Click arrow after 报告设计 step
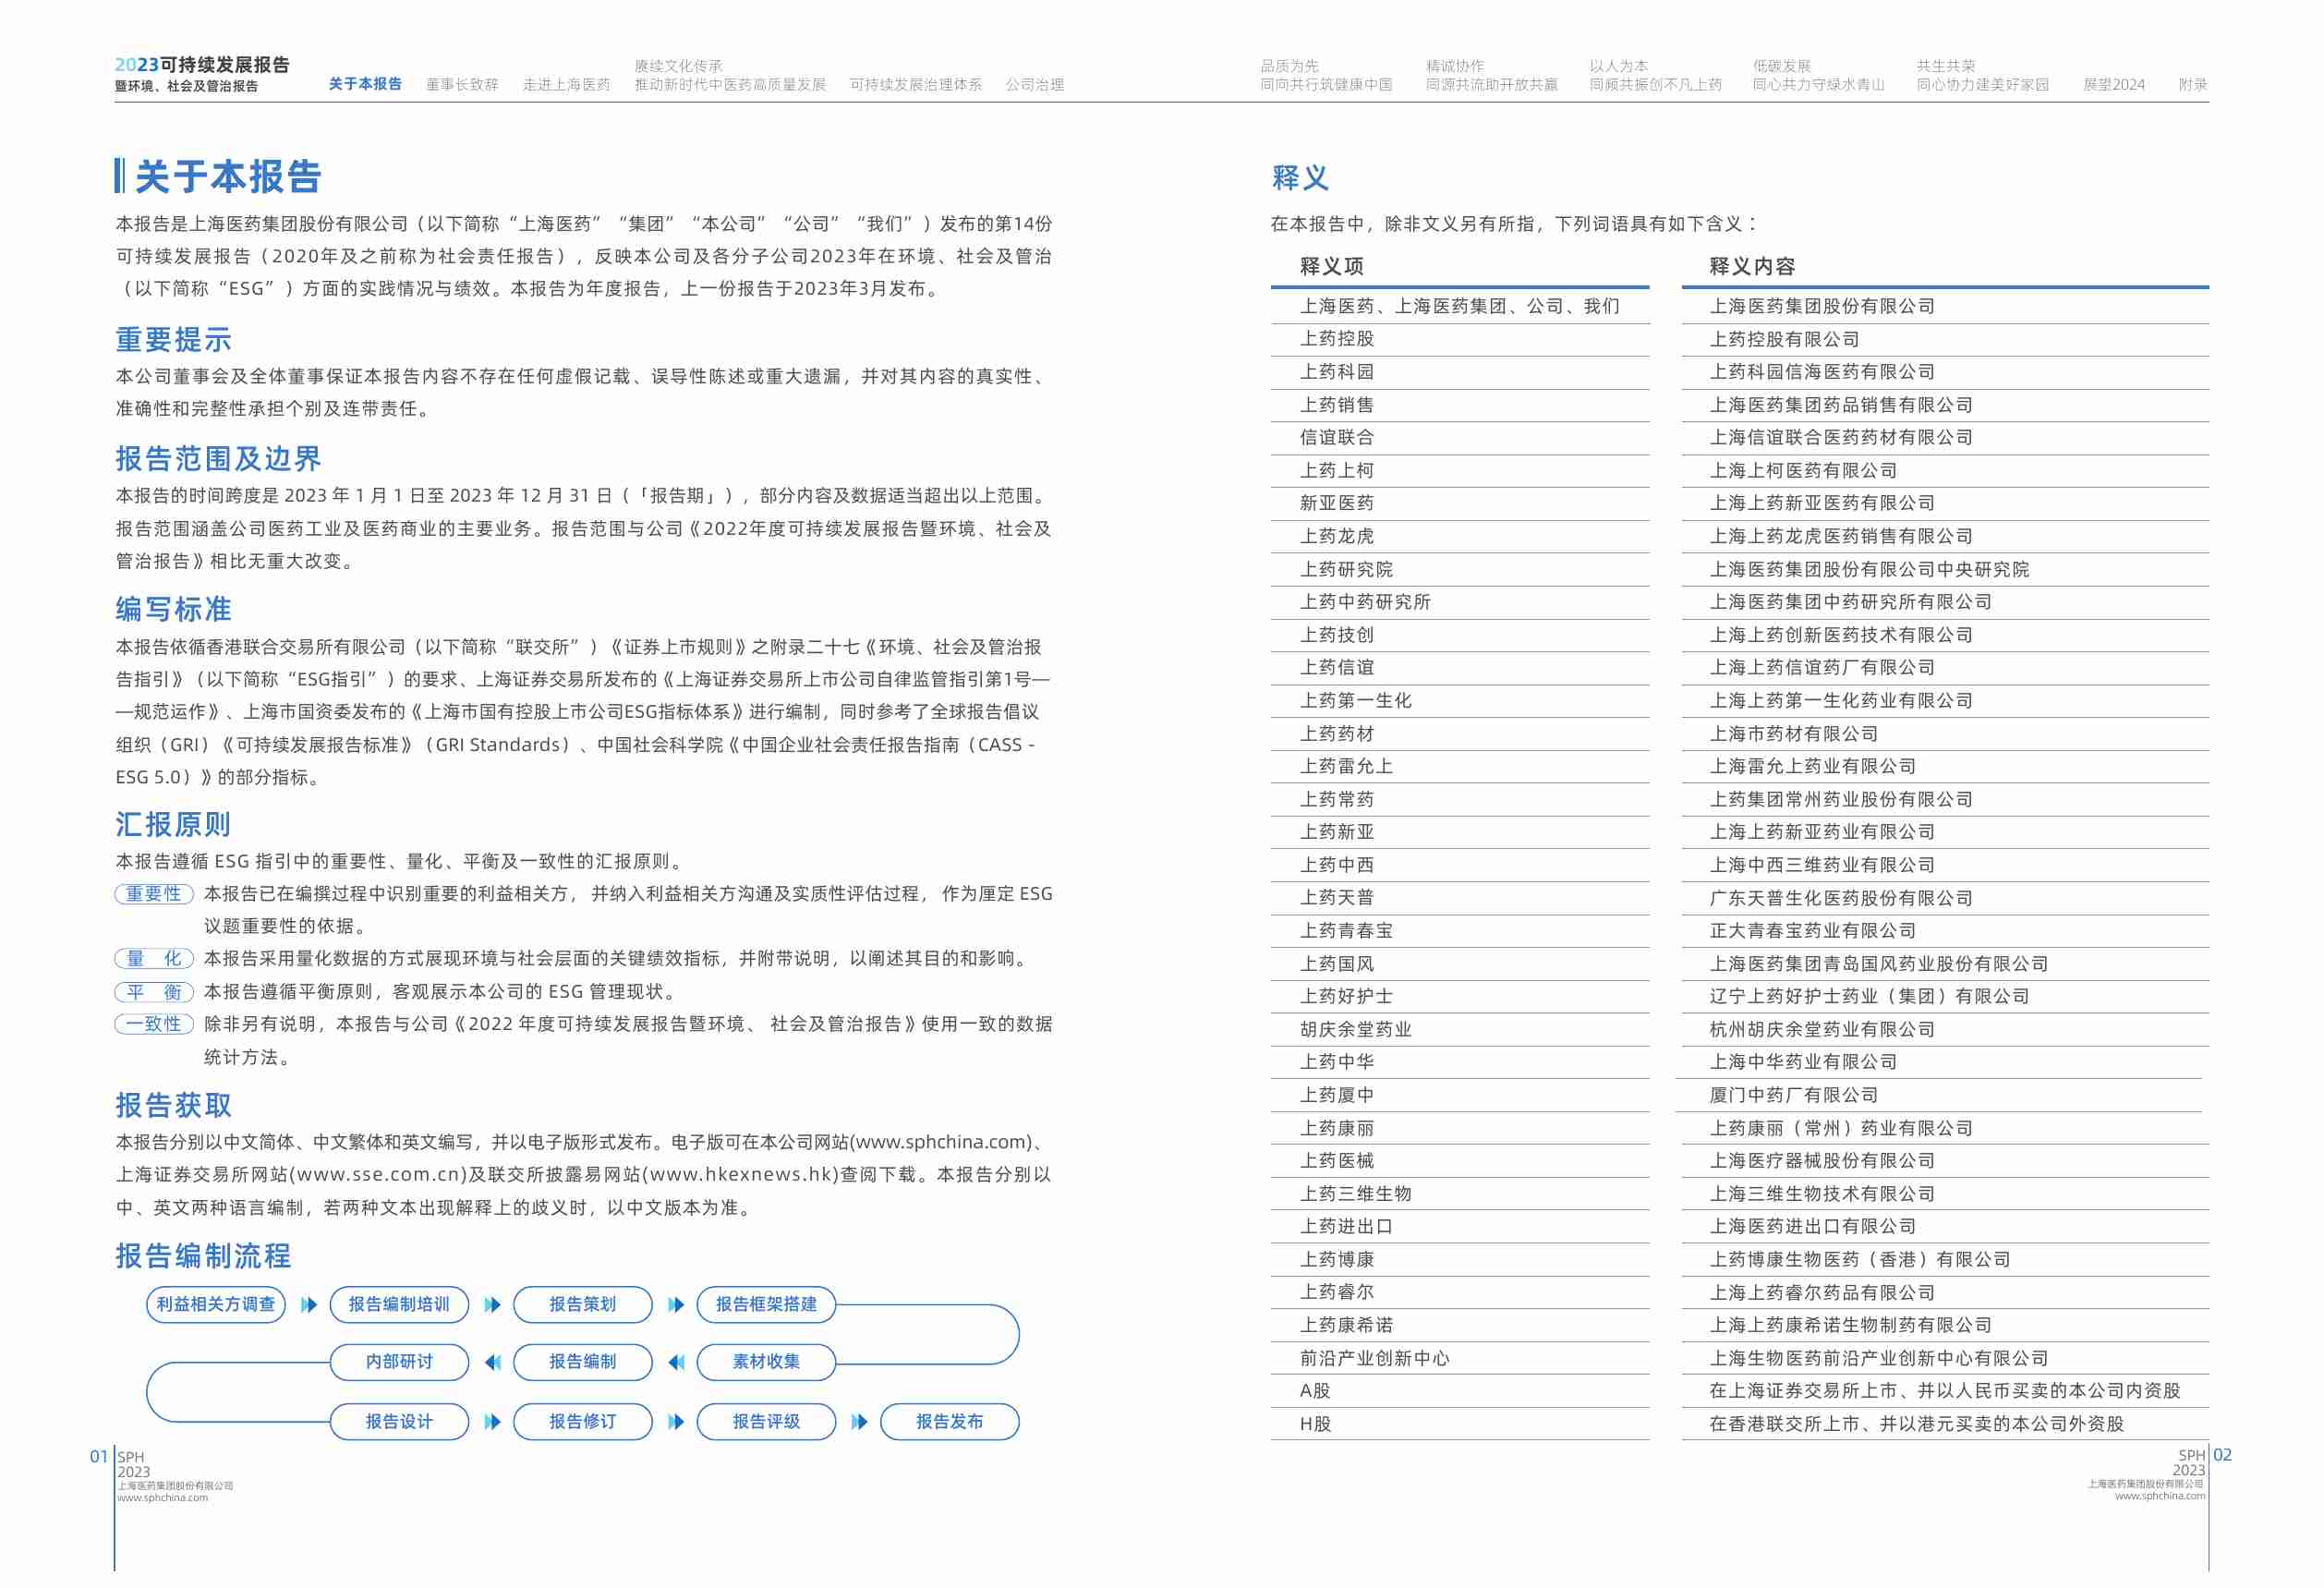This screenshot has width=2324, height=1588. (x=492, y=1422)
